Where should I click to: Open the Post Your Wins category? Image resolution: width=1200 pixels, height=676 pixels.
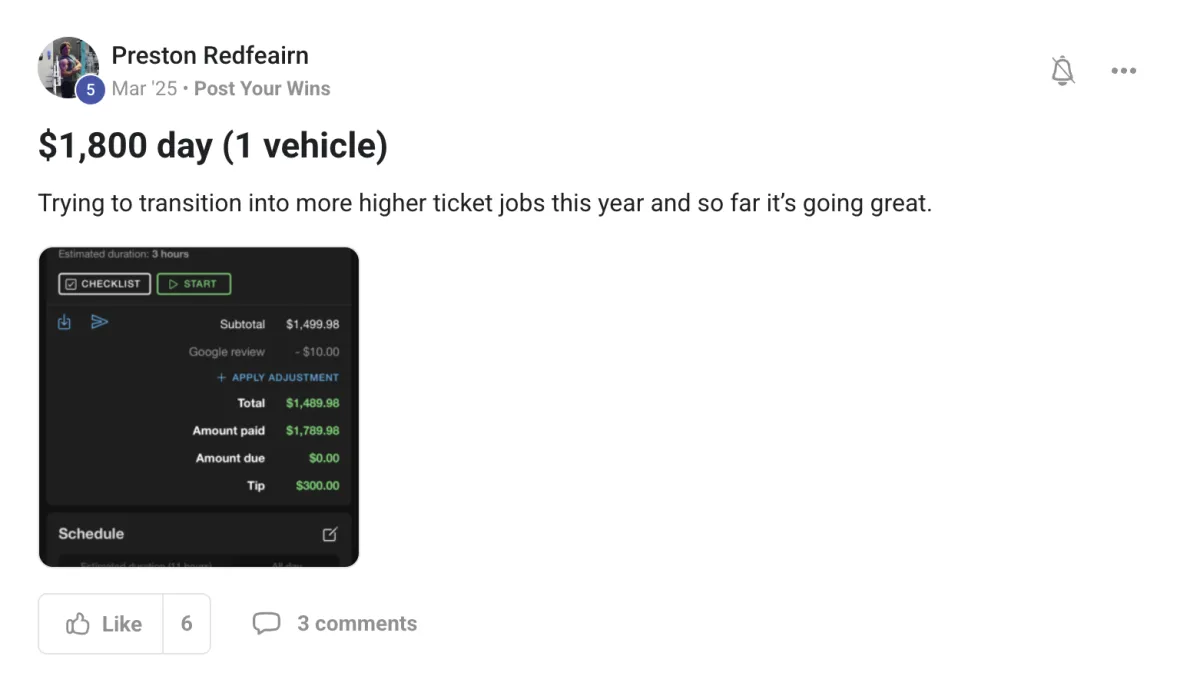click(262, 89)
